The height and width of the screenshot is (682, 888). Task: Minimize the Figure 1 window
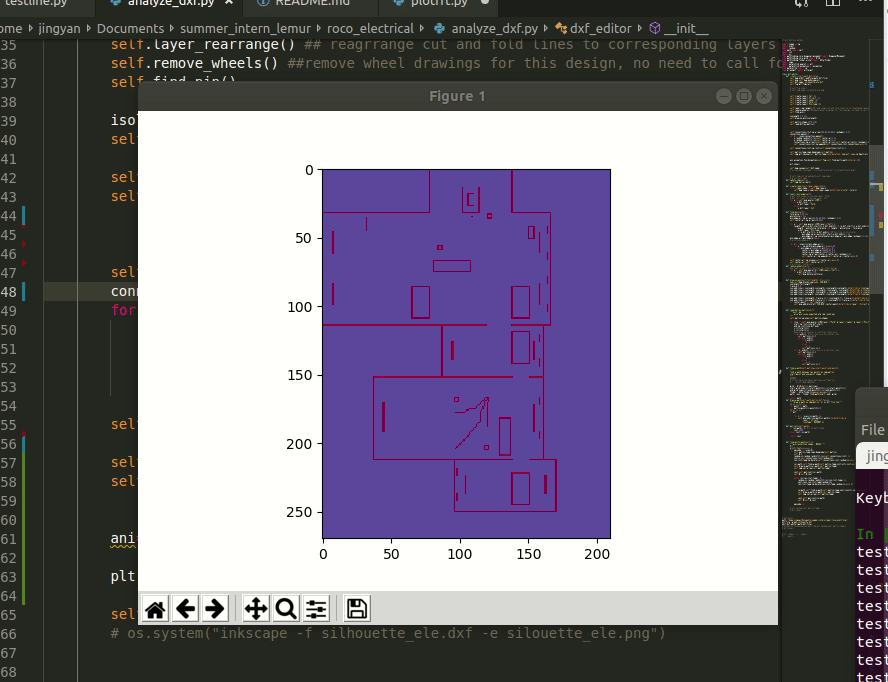[x=724, y=96]
